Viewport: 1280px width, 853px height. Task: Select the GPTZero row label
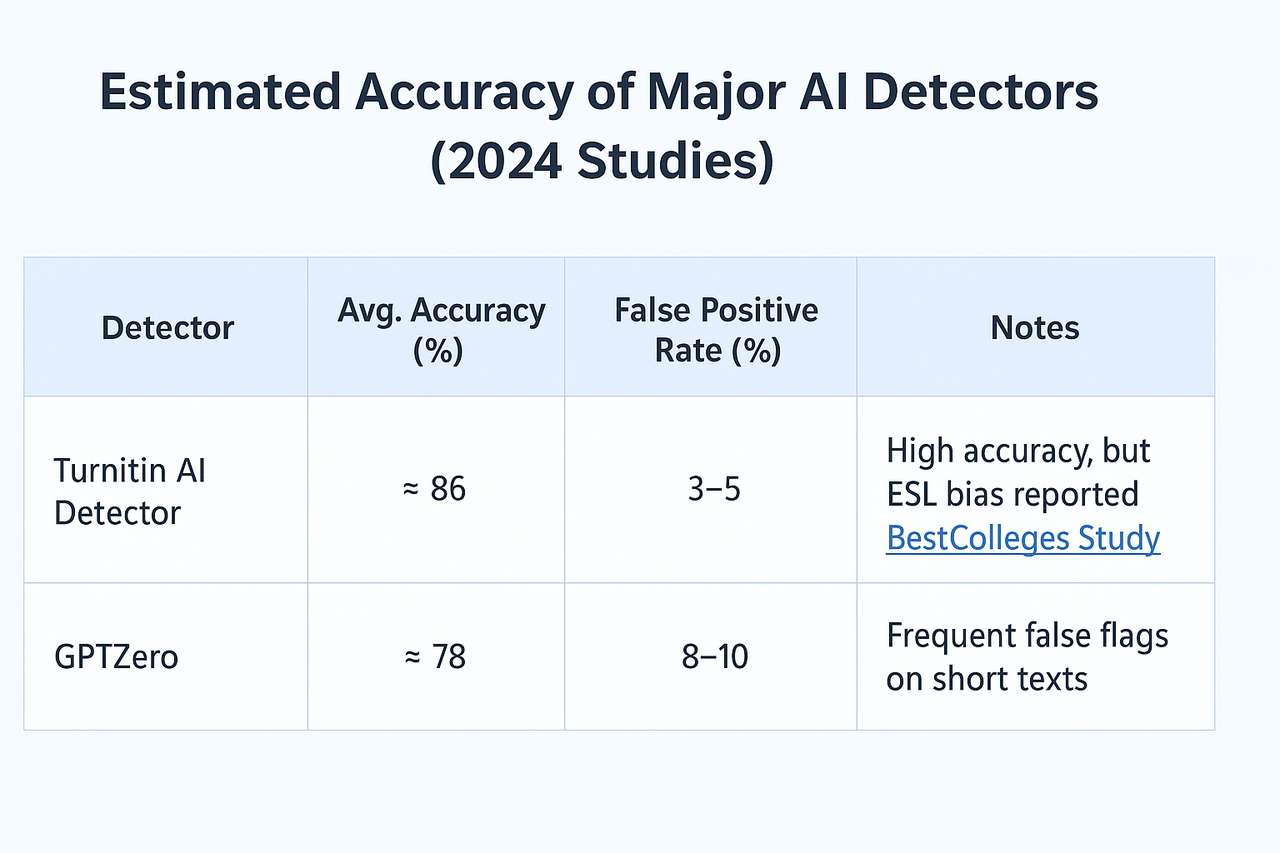116,658
